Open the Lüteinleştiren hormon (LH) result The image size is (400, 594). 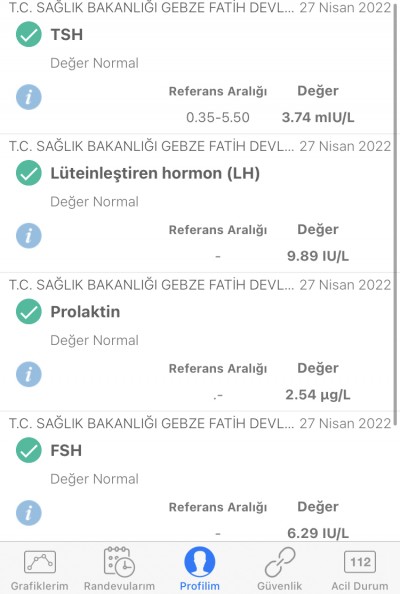(x=155, y=173)
